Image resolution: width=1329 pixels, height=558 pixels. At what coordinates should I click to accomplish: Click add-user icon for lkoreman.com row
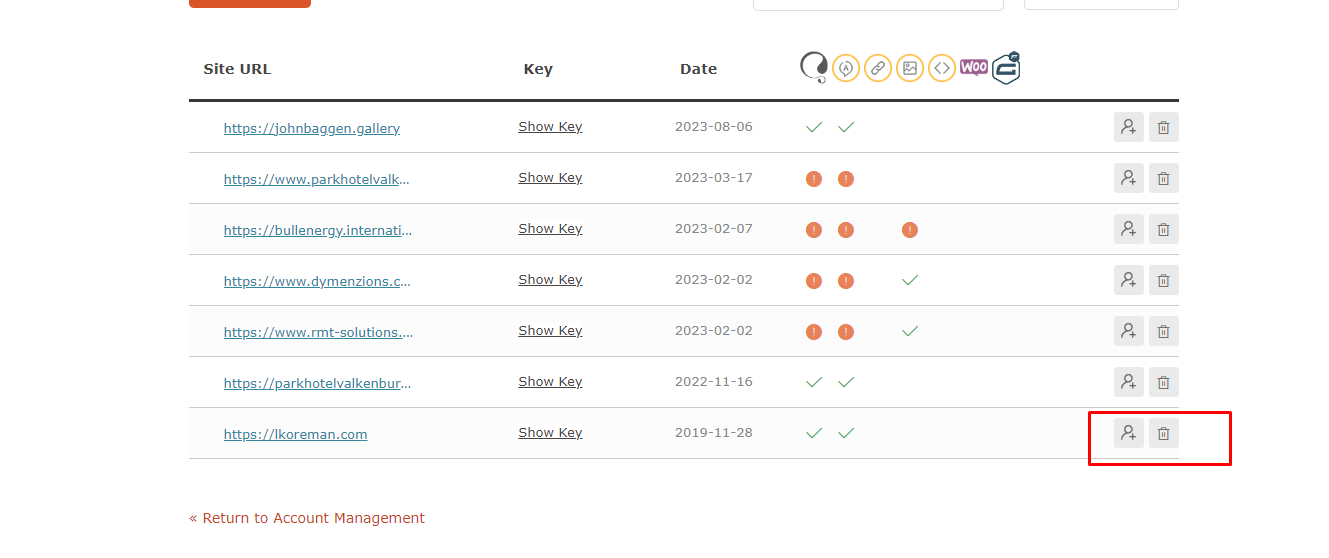click(x=1129, y=433)
